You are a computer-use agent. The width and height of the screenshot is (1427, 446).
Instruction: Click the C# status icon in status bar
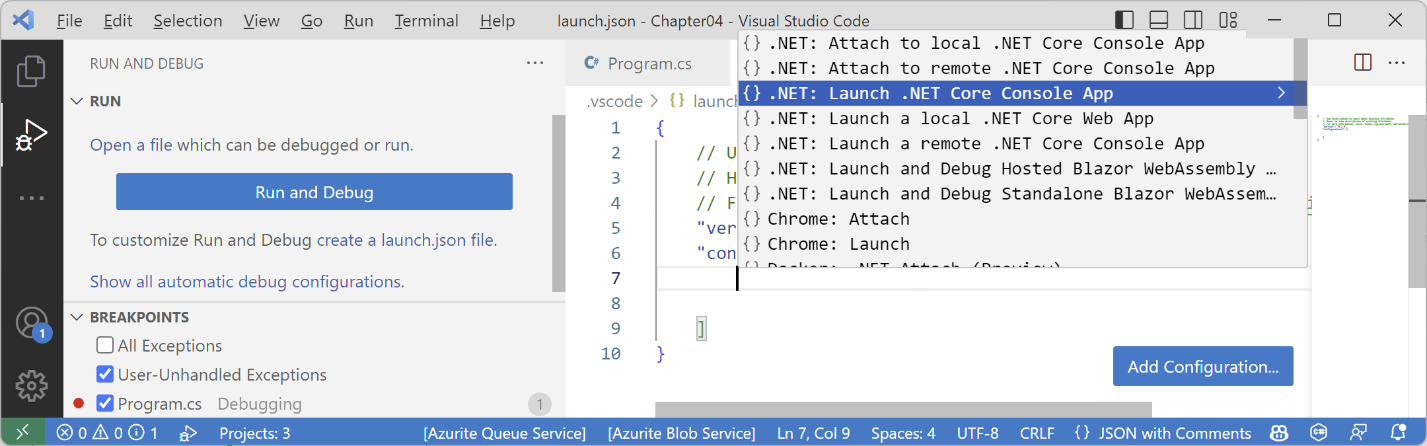[1317, 433]
